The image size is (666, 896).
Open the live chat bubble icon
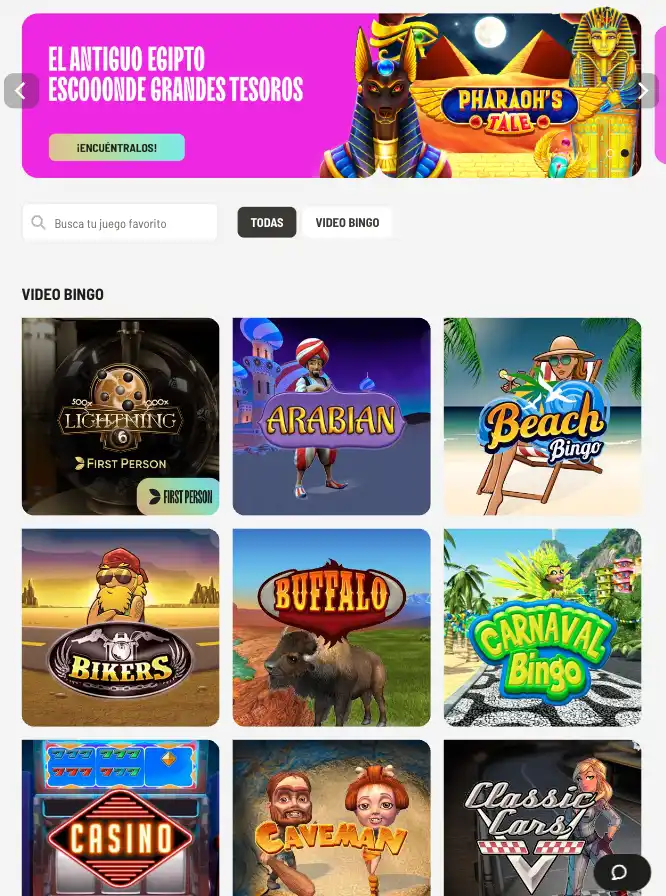coord(622,872)
